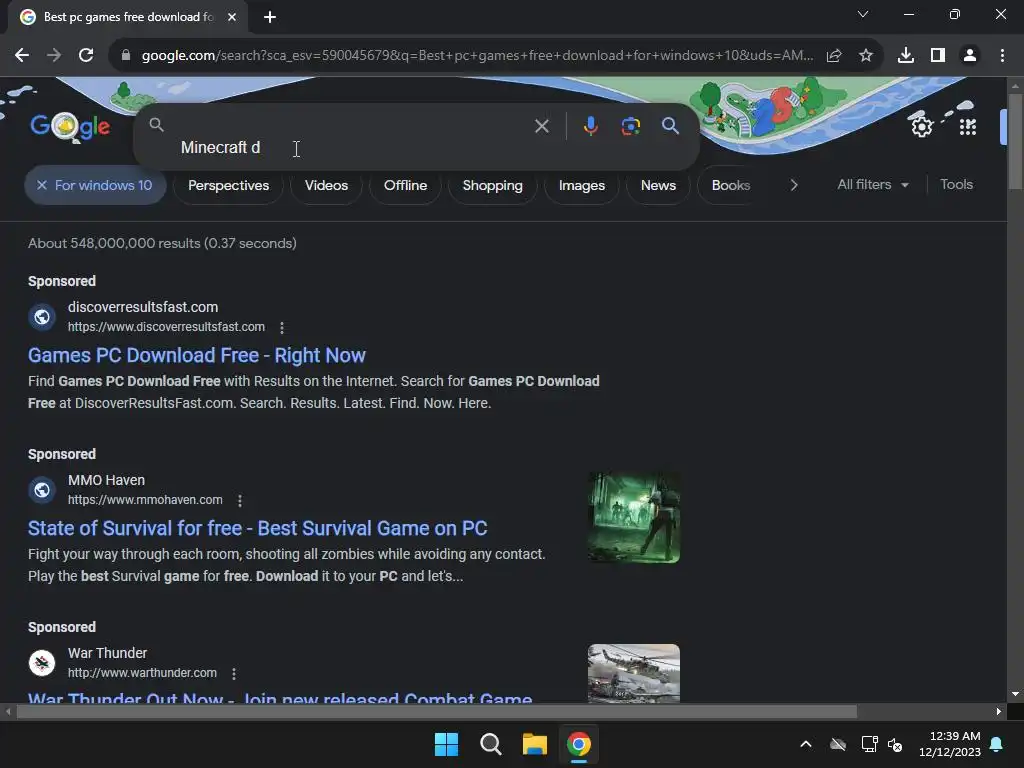
Task: Click the browser forward arrow
Action: click(54, 56)
